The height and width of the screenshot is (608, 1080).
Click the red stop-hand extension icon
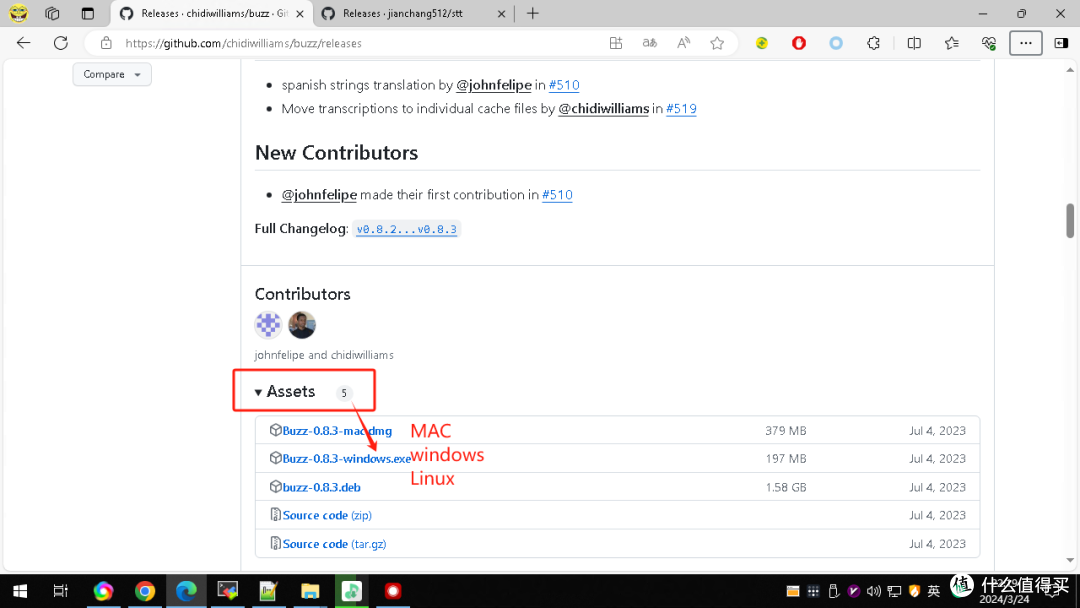[799, 43]
